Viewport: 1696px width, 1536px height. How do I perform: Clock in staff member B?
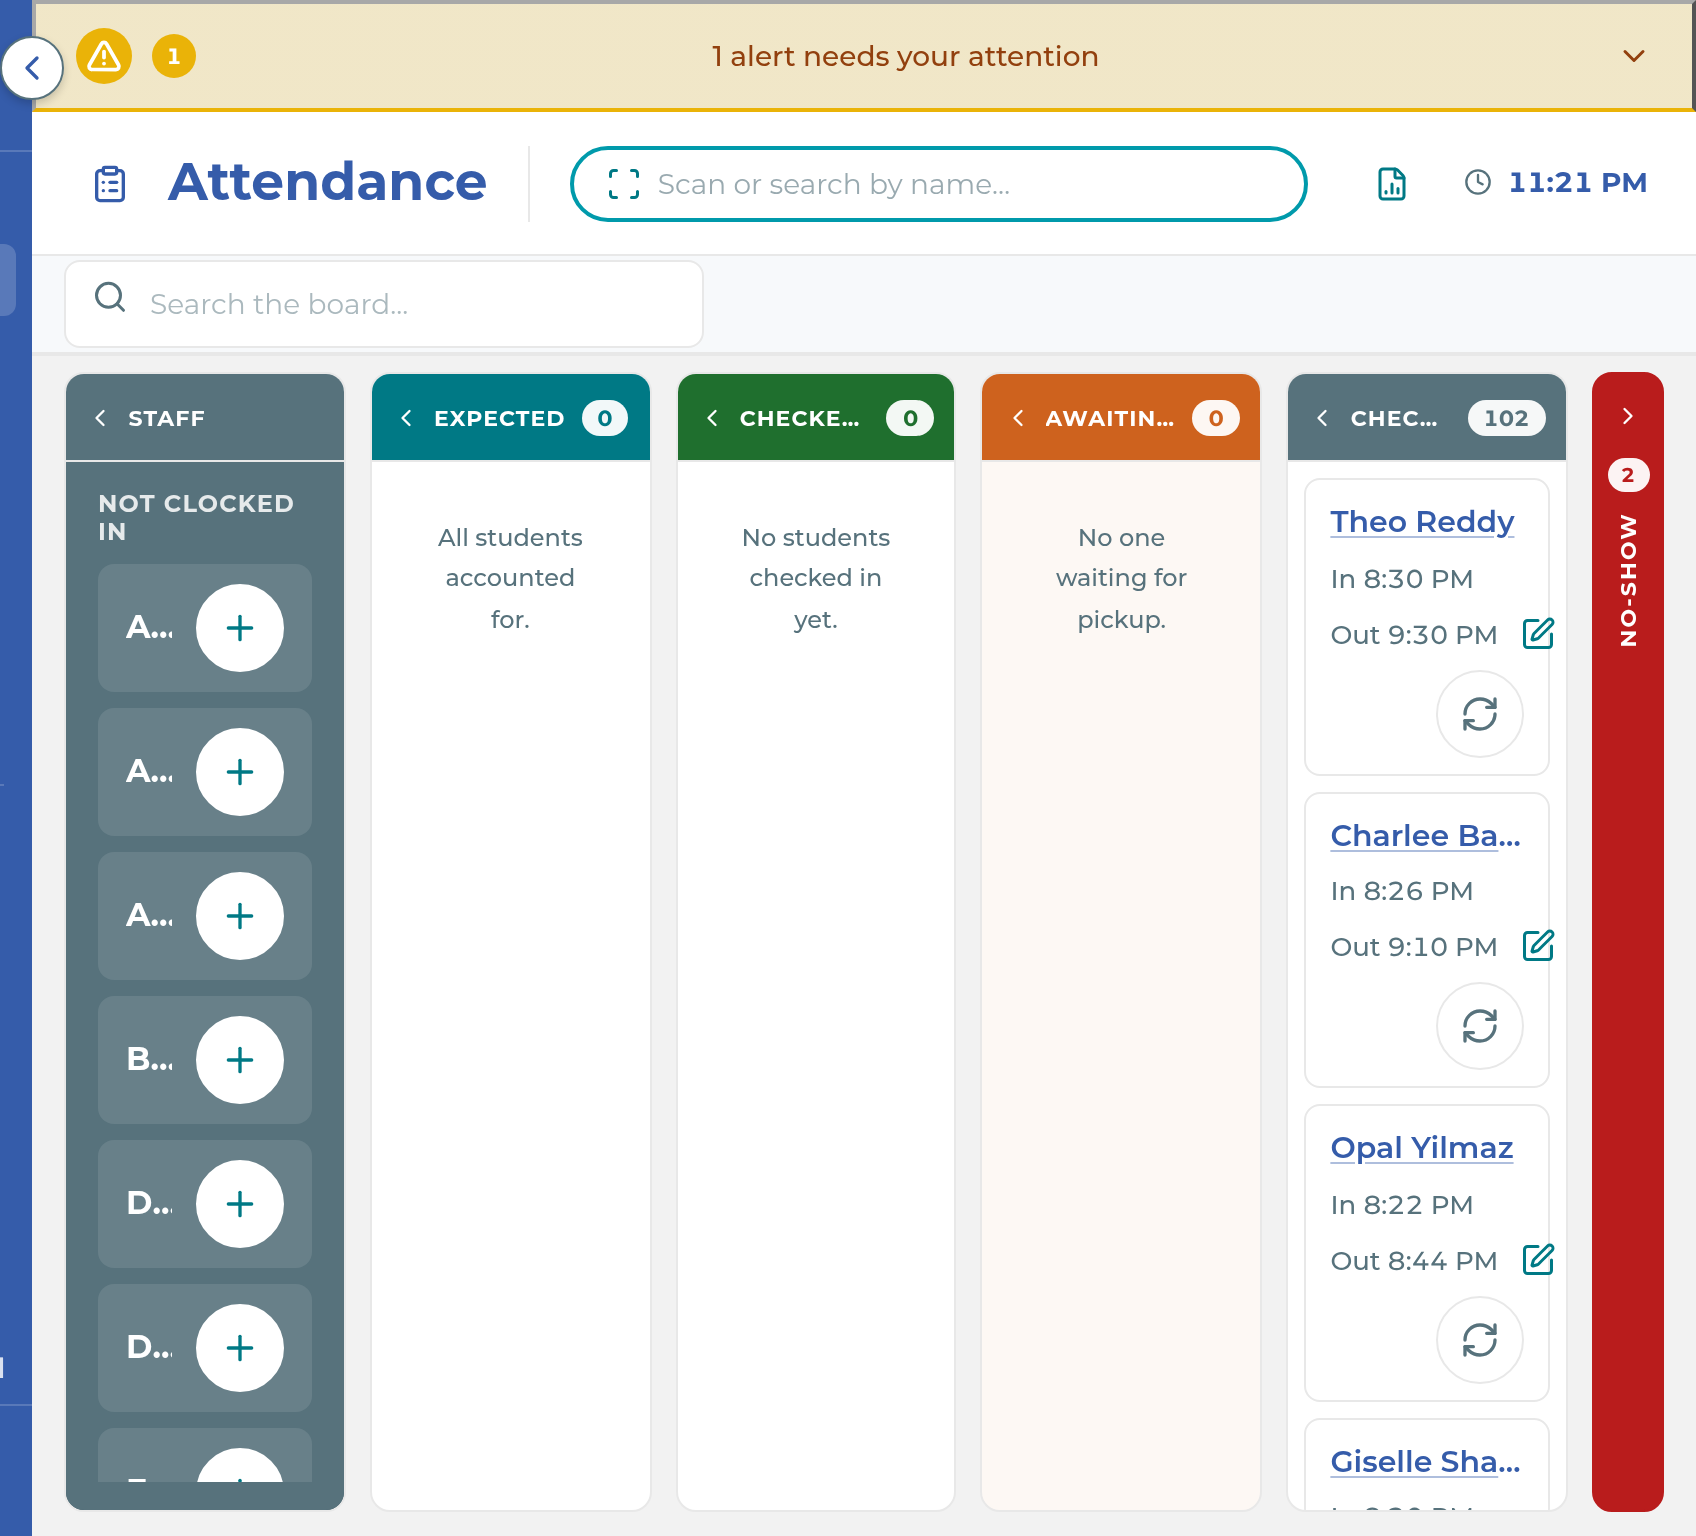240,1060
